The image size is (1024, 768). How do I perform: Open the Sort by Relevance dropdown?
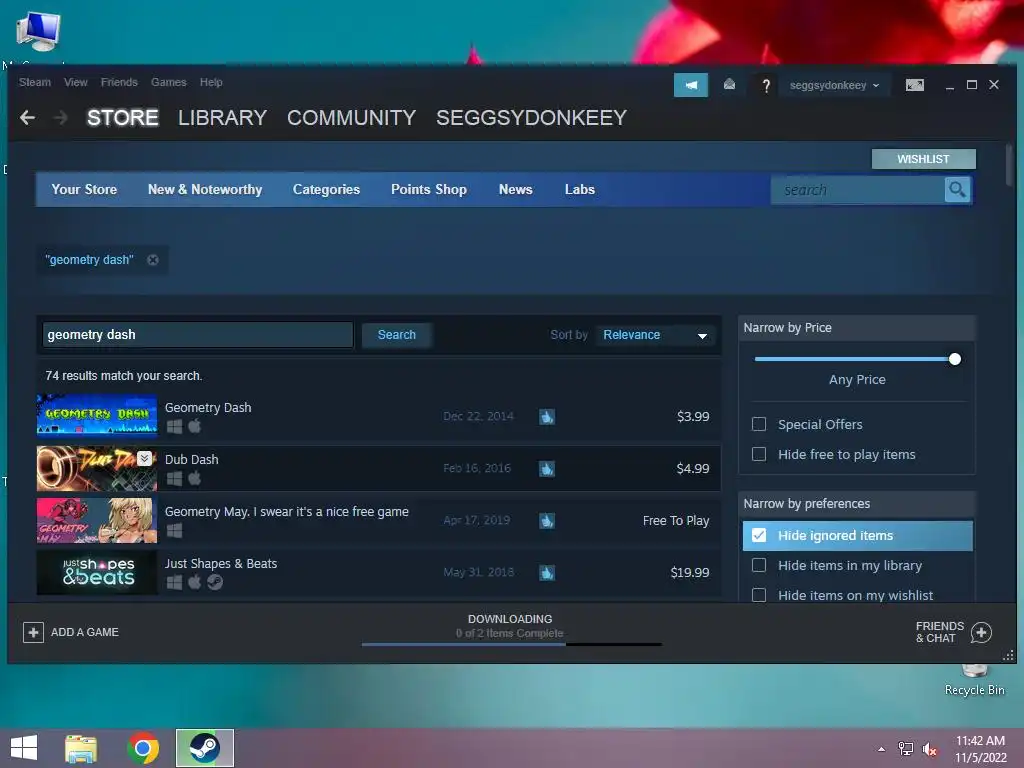[x=656, y=335]
